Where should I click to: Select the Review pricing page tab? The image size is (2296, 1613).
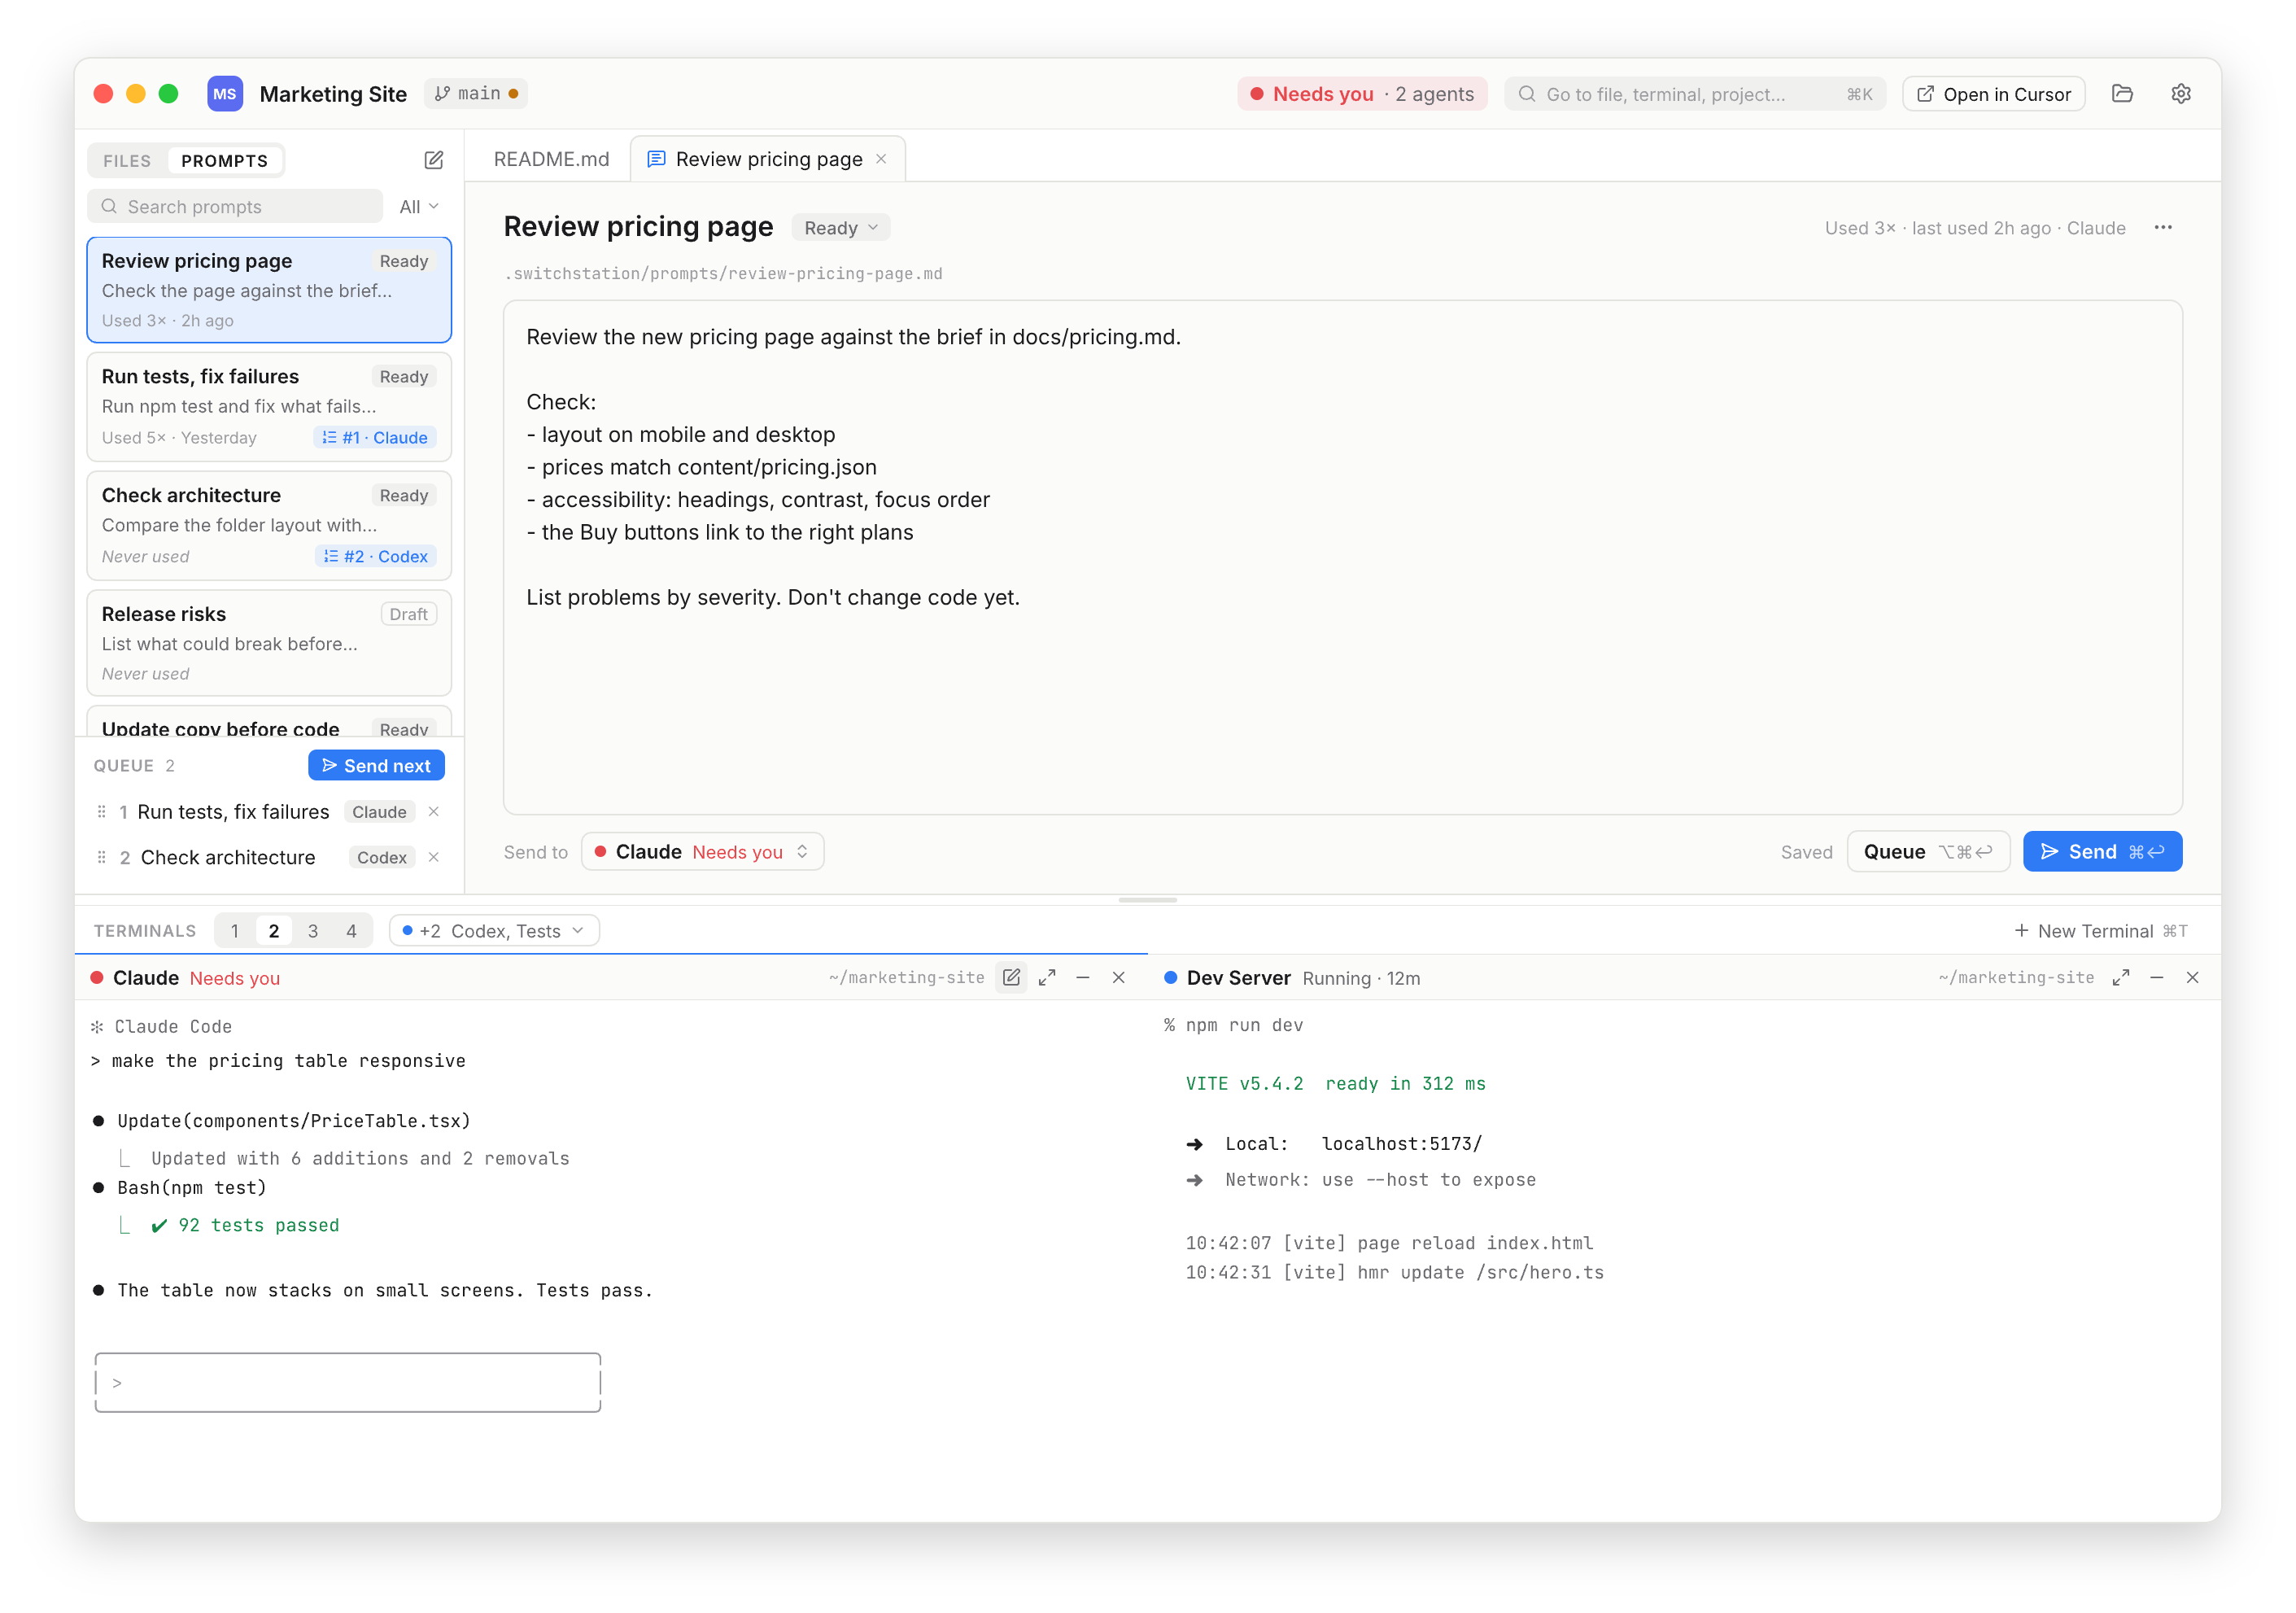coord(768,159)
